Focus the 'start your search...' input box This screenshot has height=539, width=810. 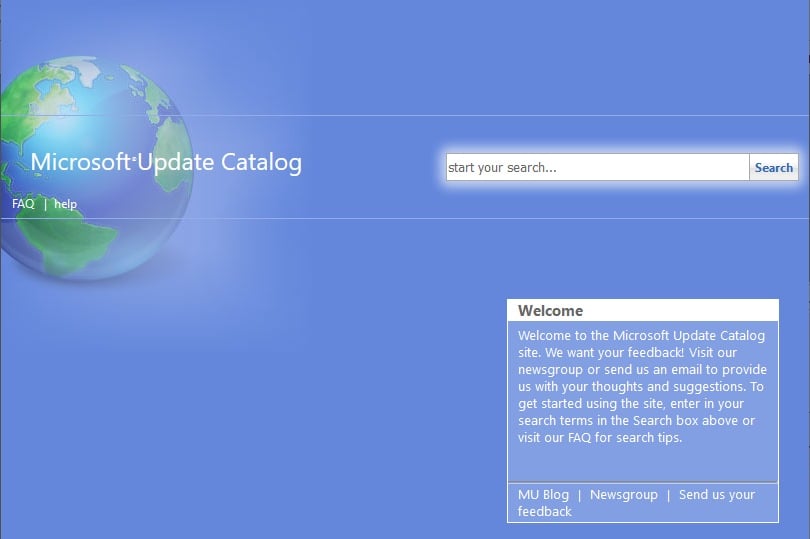(598, 167)
